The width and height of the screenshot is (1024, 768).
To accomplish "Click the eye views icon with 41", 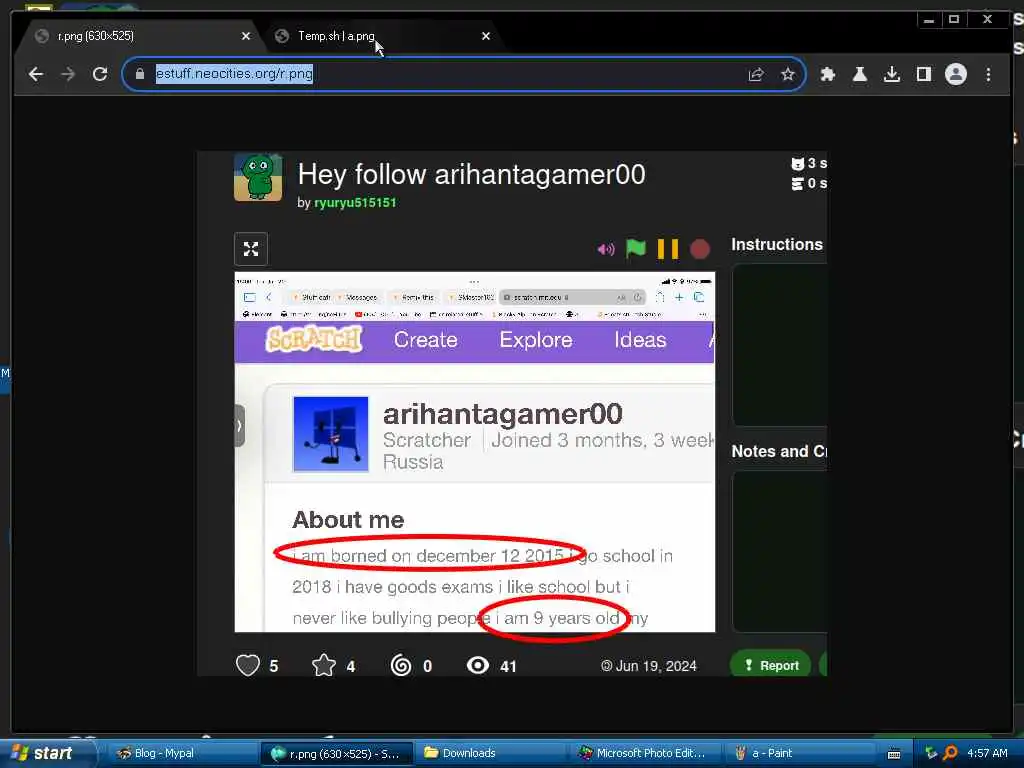I will click(478, 665).
